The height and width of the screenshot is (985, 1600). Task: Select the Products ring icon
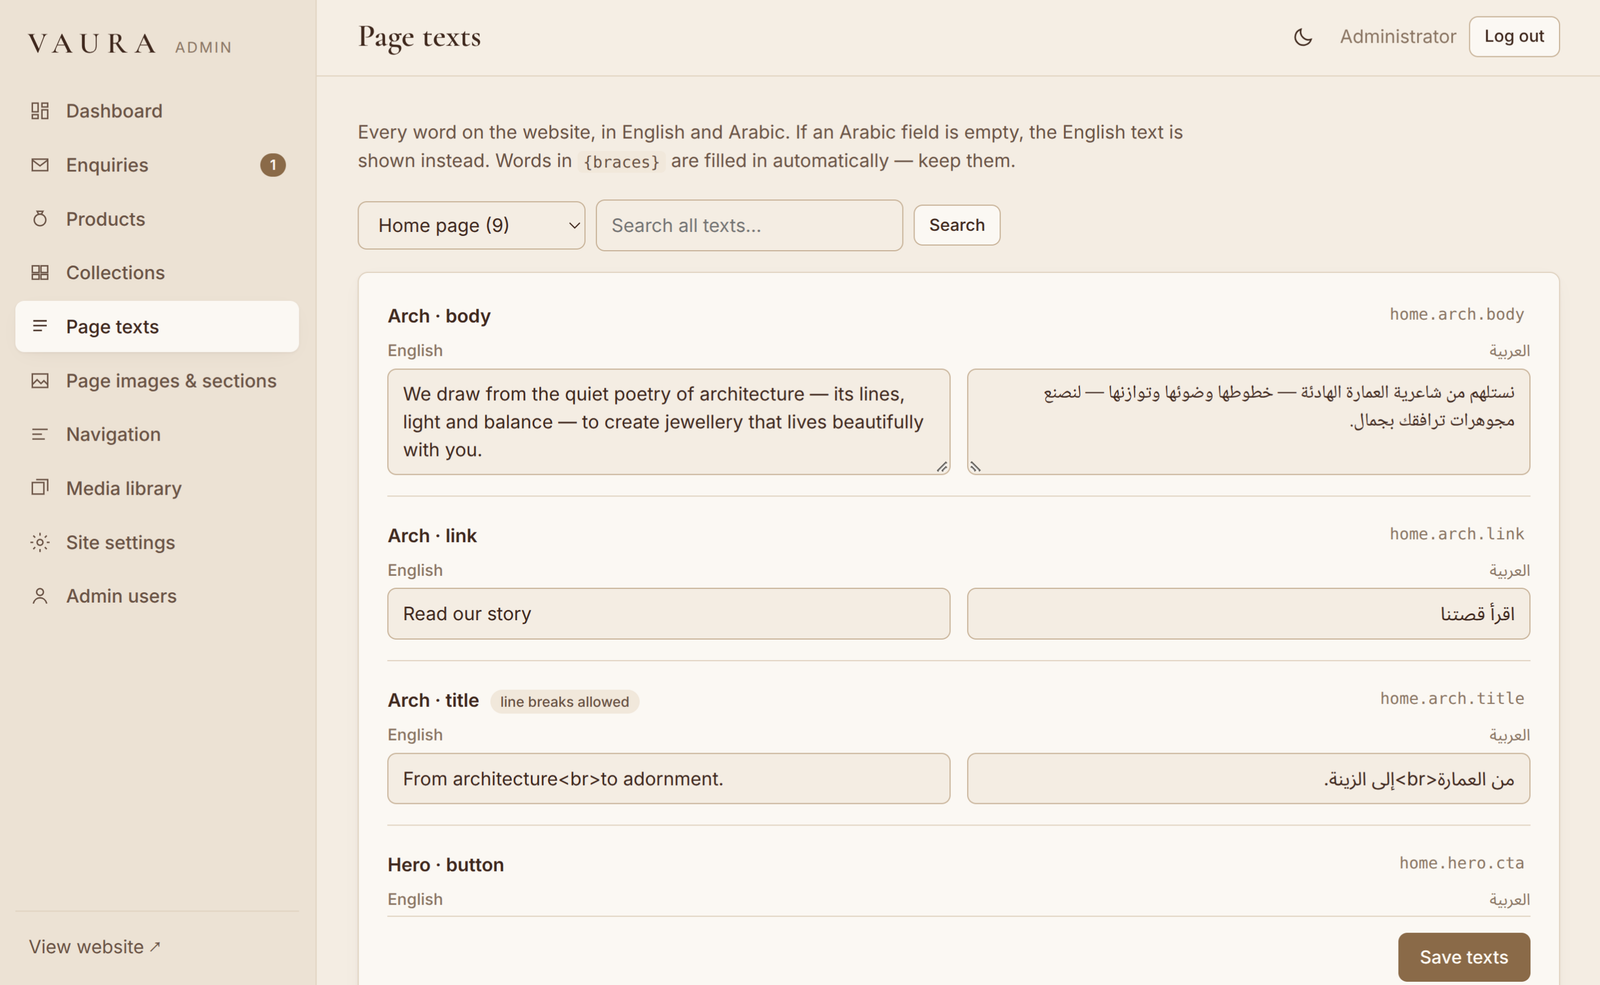click(40, 218)
